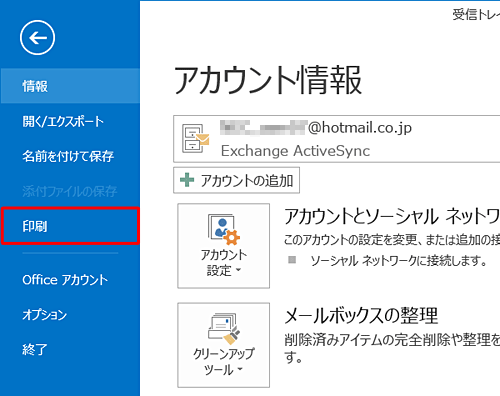Click the cleanup tools broom icon
The height and width of the screenshot is (396, 500).
pos(224,328)
